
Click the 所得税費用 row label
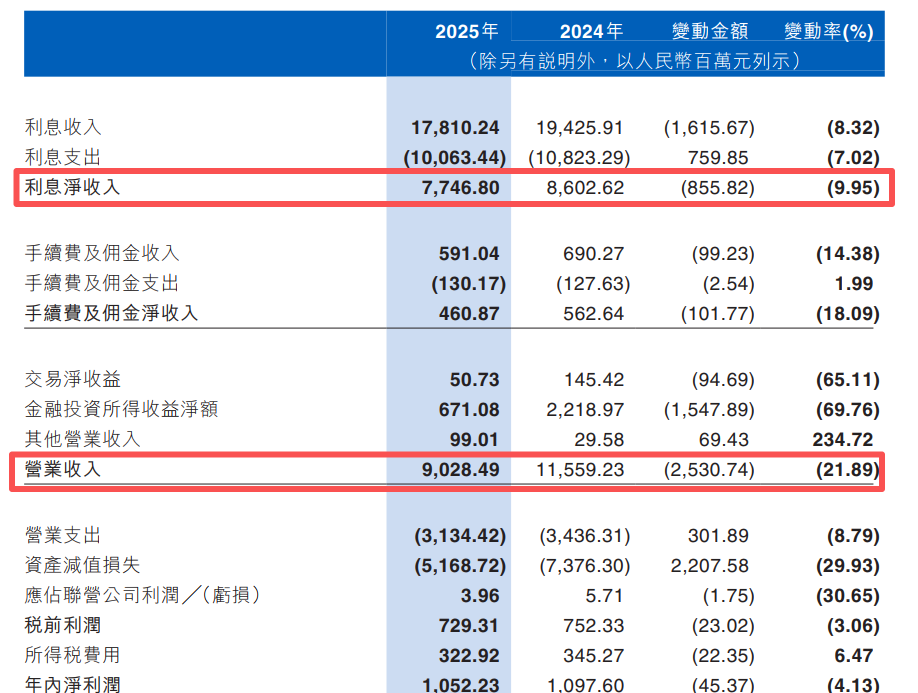tap(73, 655)
